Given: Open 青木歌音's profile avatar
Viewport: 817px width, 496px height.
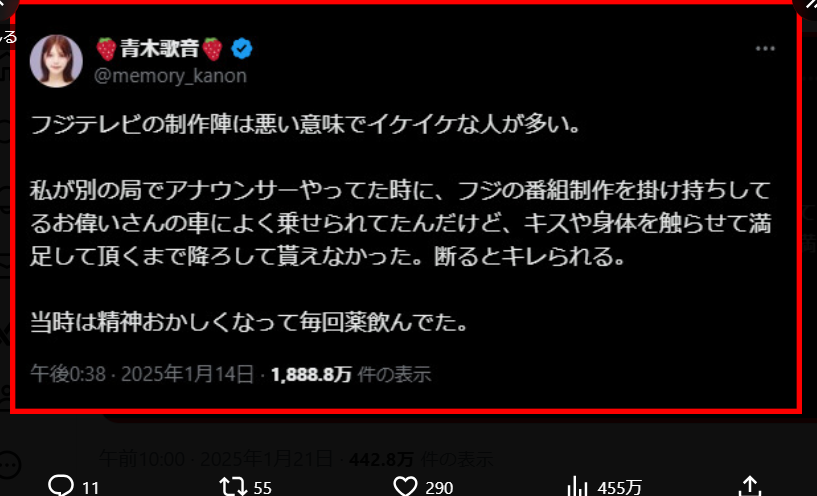Looking at the screenshot, I should click(56, 61).
